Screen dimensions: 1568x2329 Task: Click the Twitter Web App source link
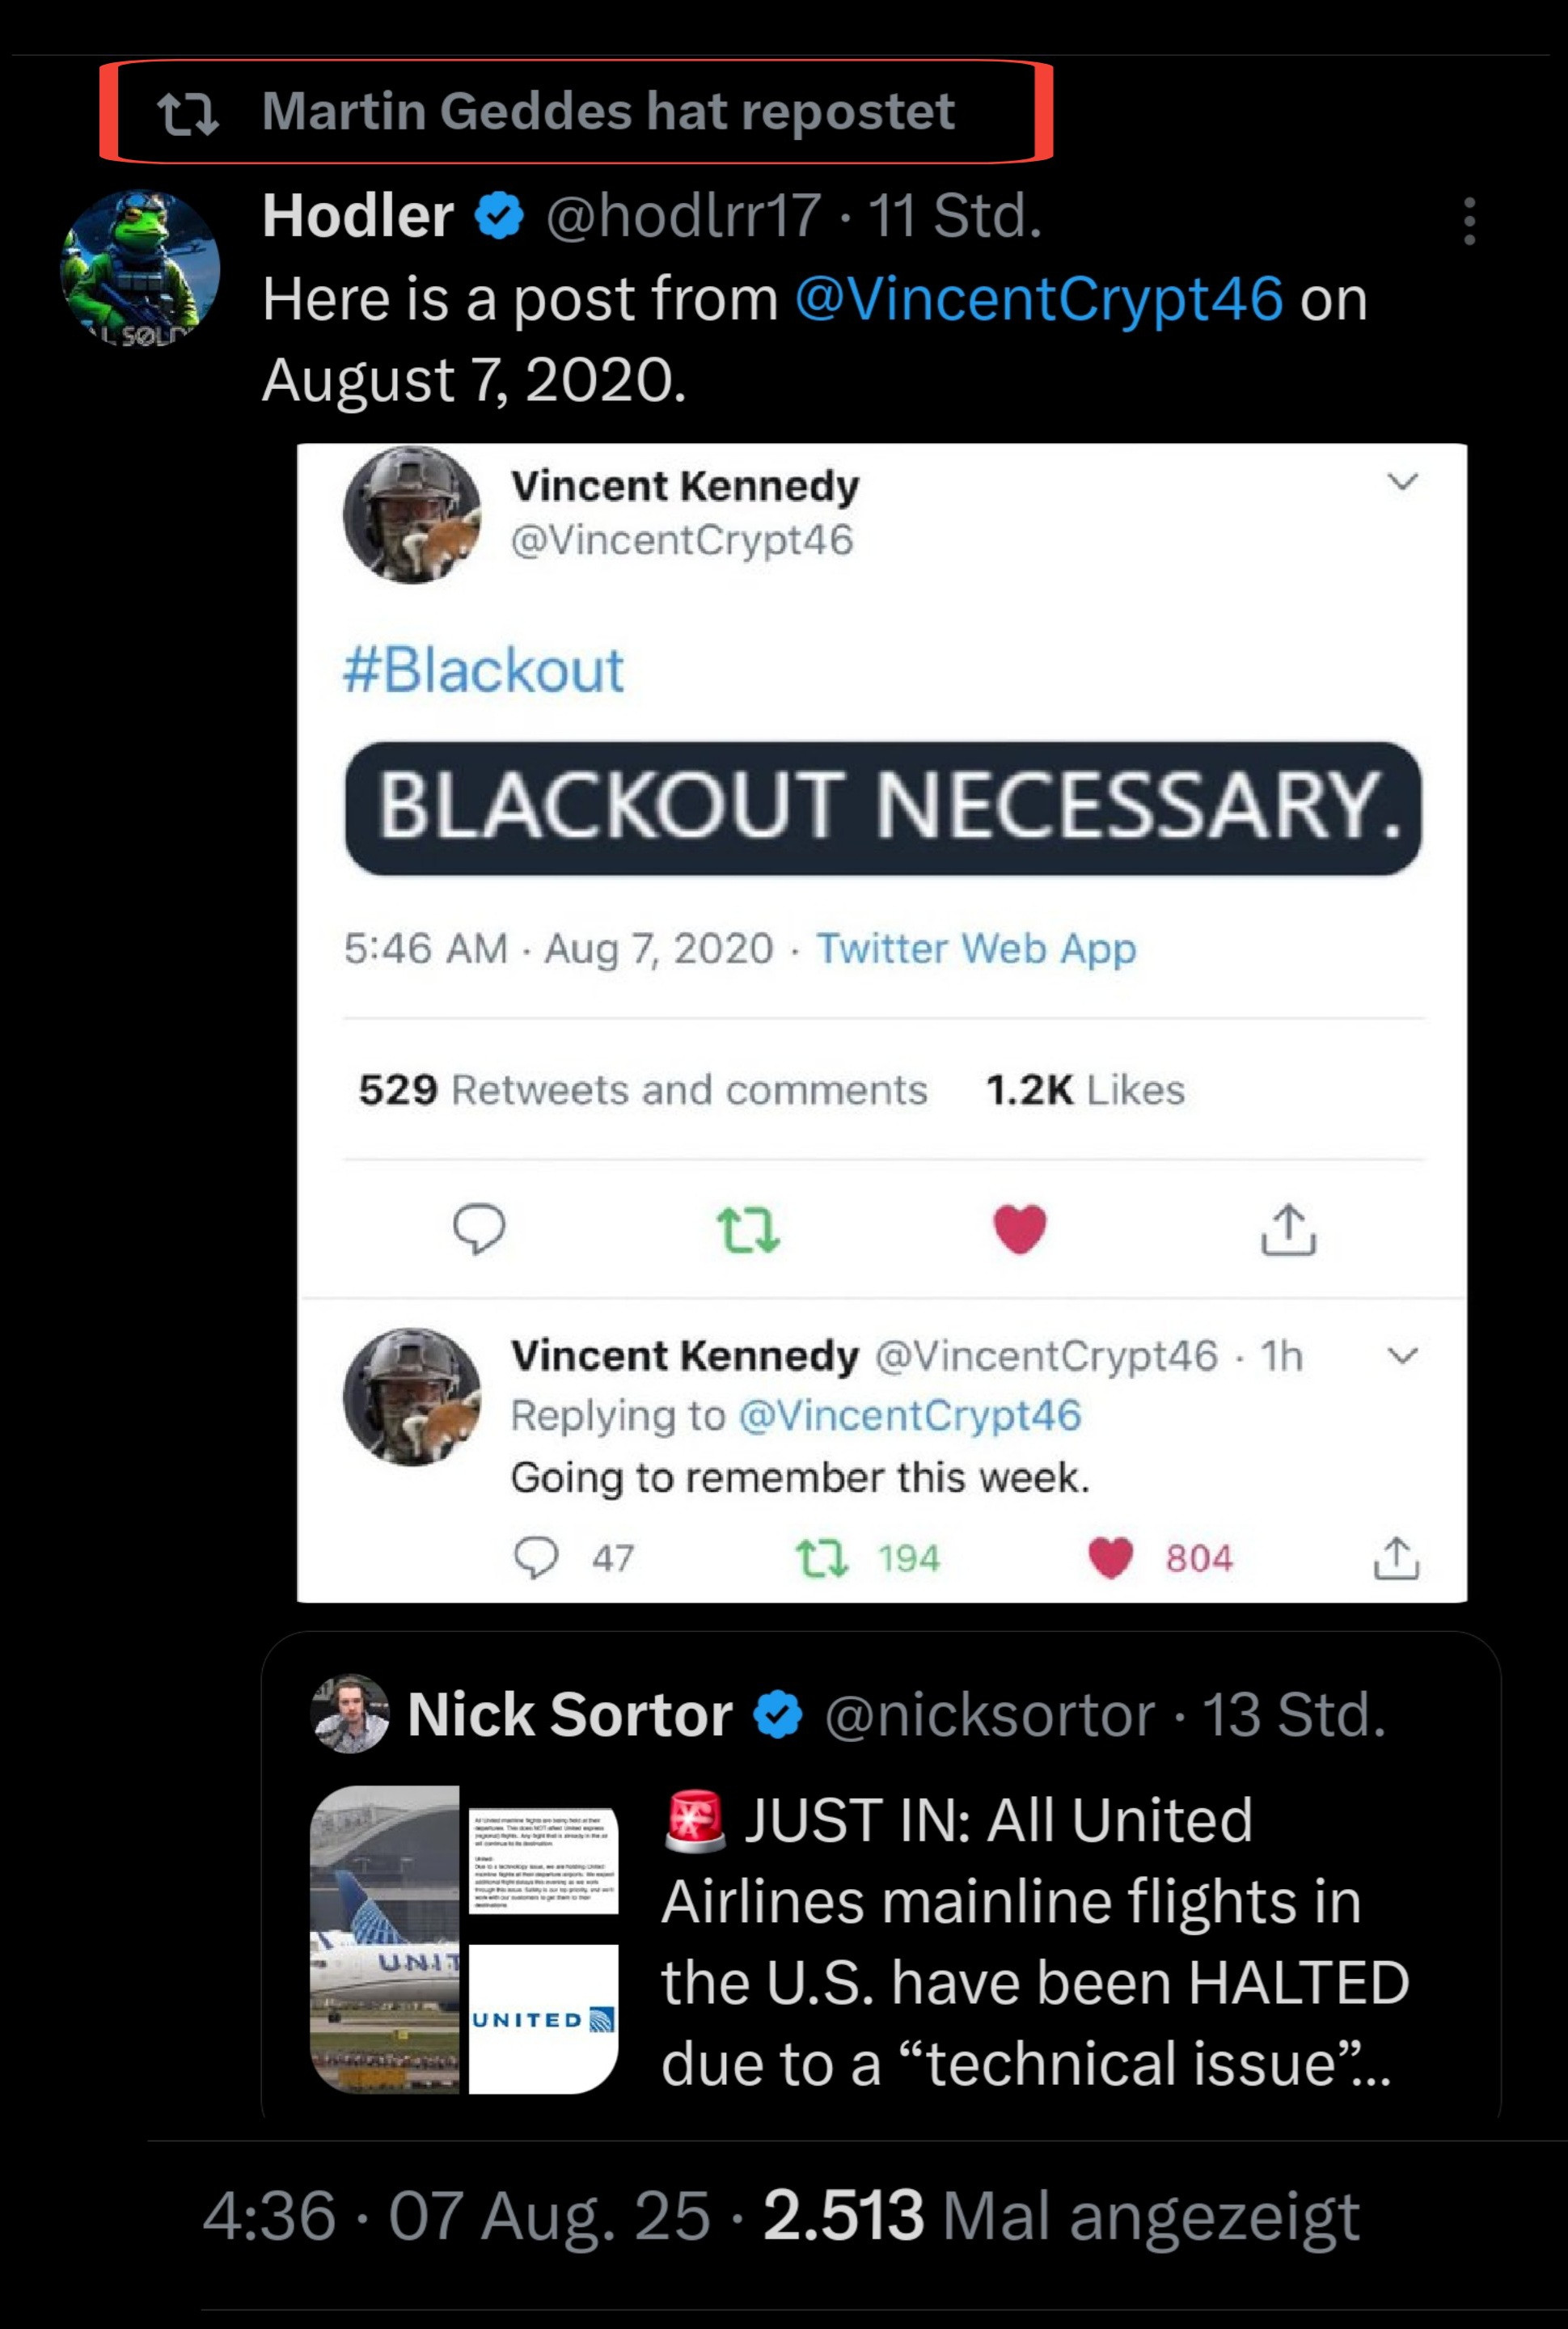(x=976, y=948)
